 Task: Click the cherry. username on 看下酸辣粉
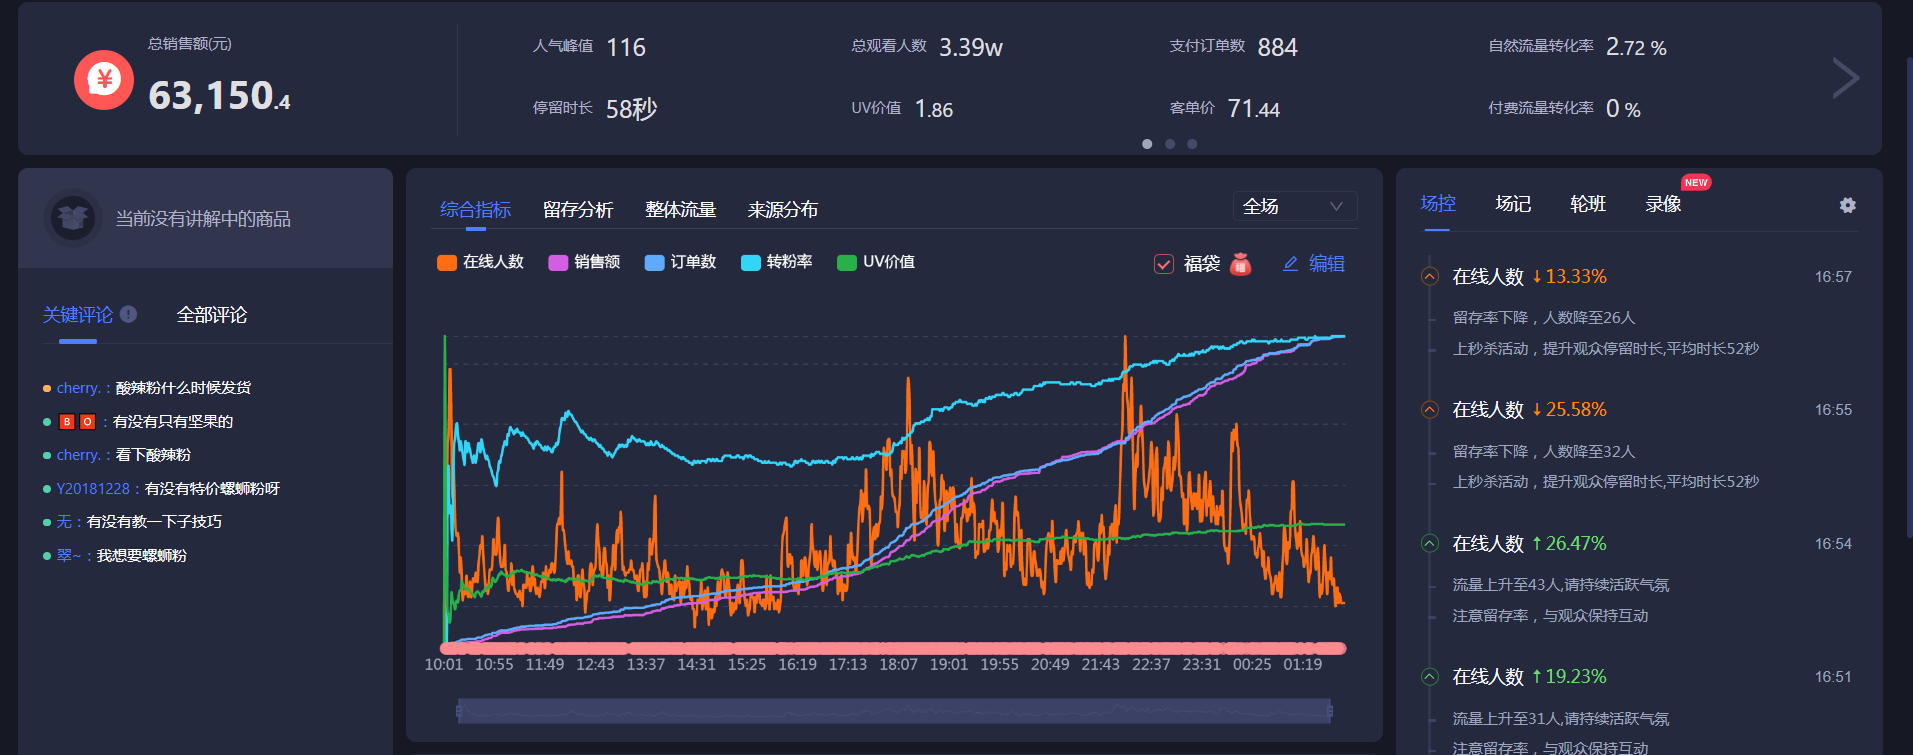[80, 455]
